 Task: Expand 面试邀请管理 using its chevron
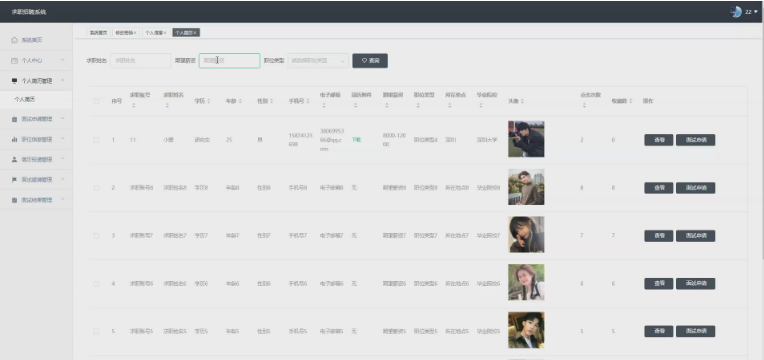pyautogui.click(x=63, y=179)
